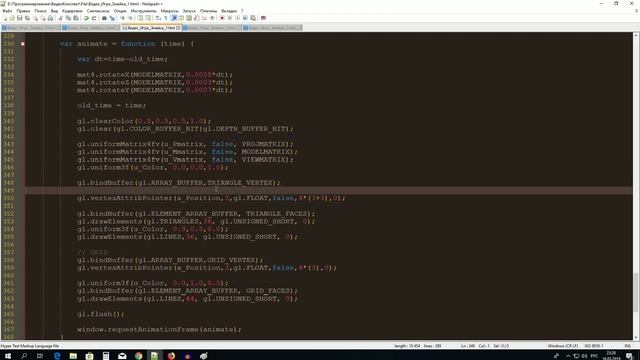
Task: Open the Windows Start menu
Action: coord(7,356)
